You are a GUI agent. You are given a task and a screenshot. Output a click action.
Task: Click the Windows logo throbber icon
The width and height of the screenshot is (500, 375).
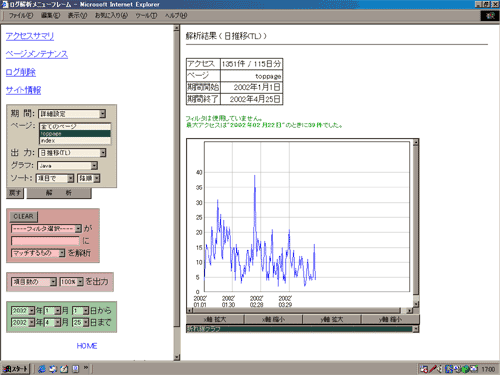pyautogui.click(x=490, y=16)
